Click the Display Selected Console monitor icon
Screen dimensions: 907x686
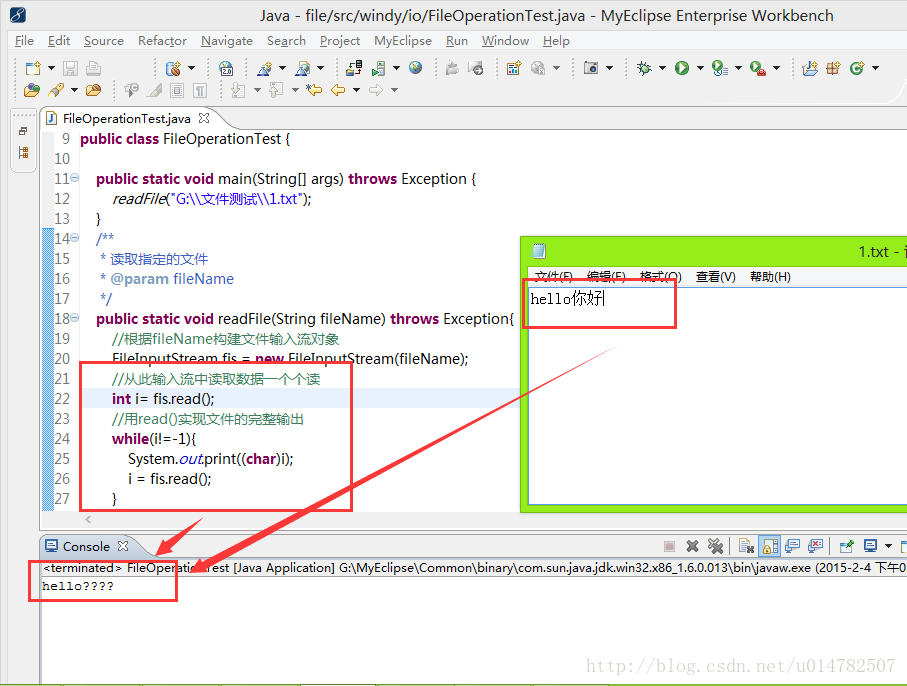coord(870,545)
